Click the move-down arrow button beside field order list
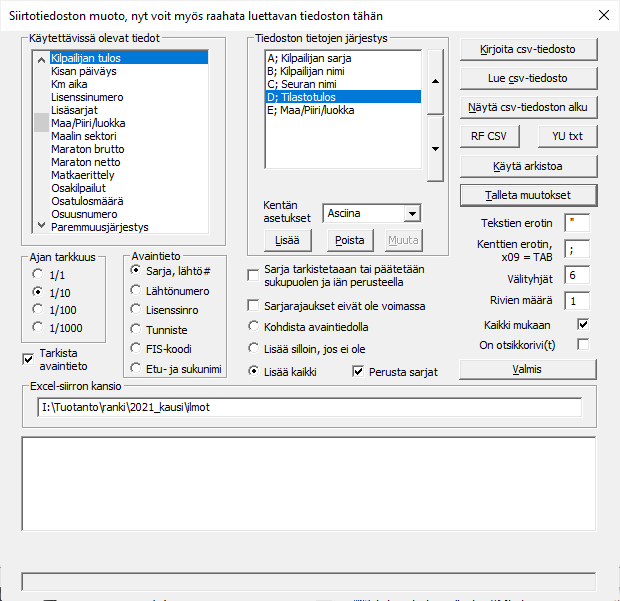 coord(434,148)
